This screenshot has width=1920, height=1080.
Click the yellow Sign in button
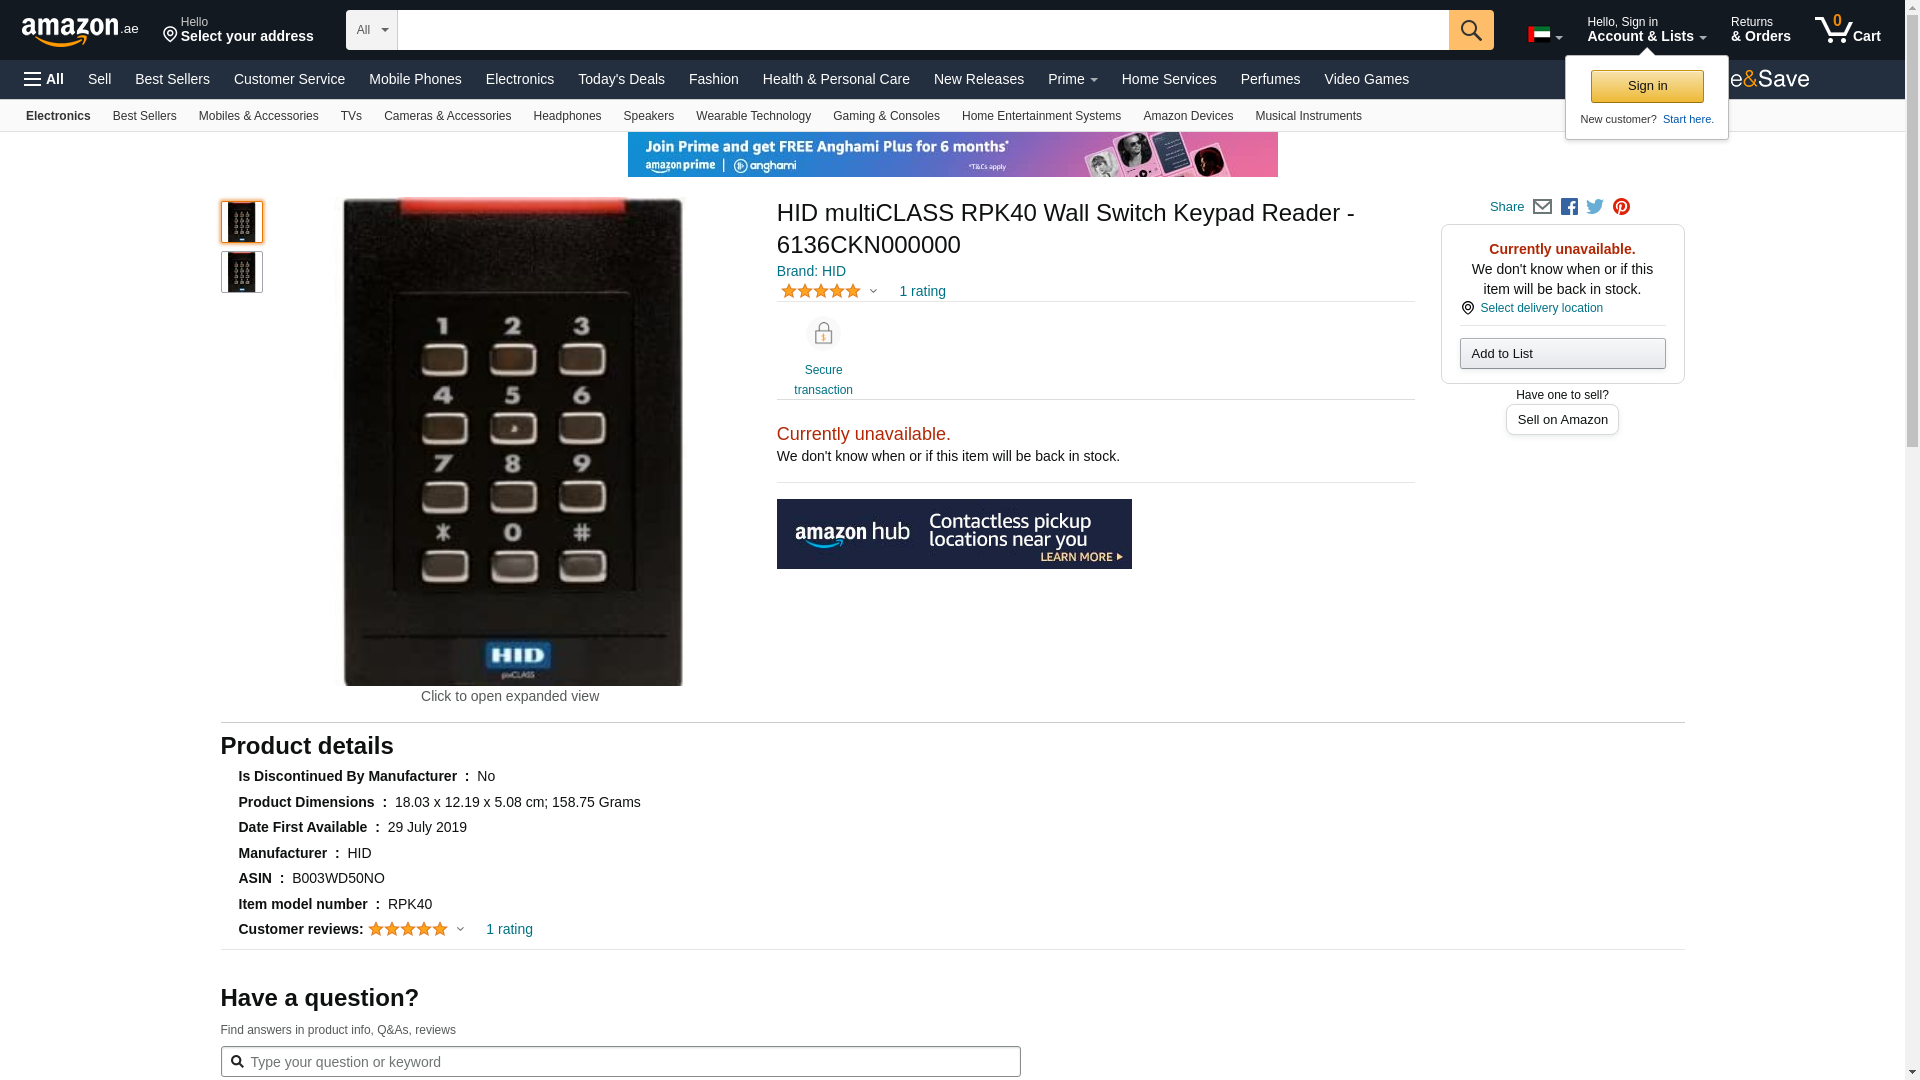[x=1647, y=86]
